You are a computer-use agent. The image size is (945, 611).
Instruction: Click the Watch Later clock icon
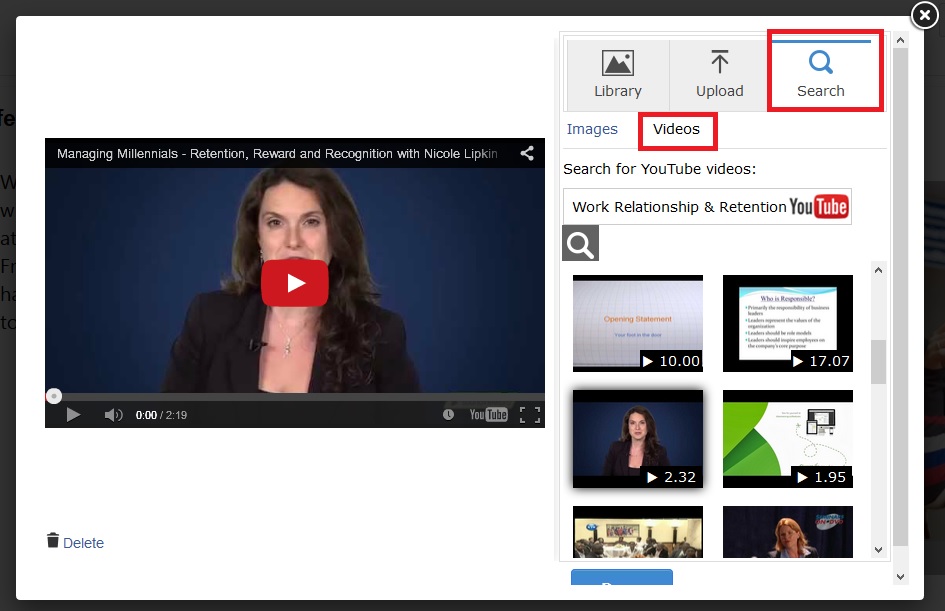click(x=448, y=414)
